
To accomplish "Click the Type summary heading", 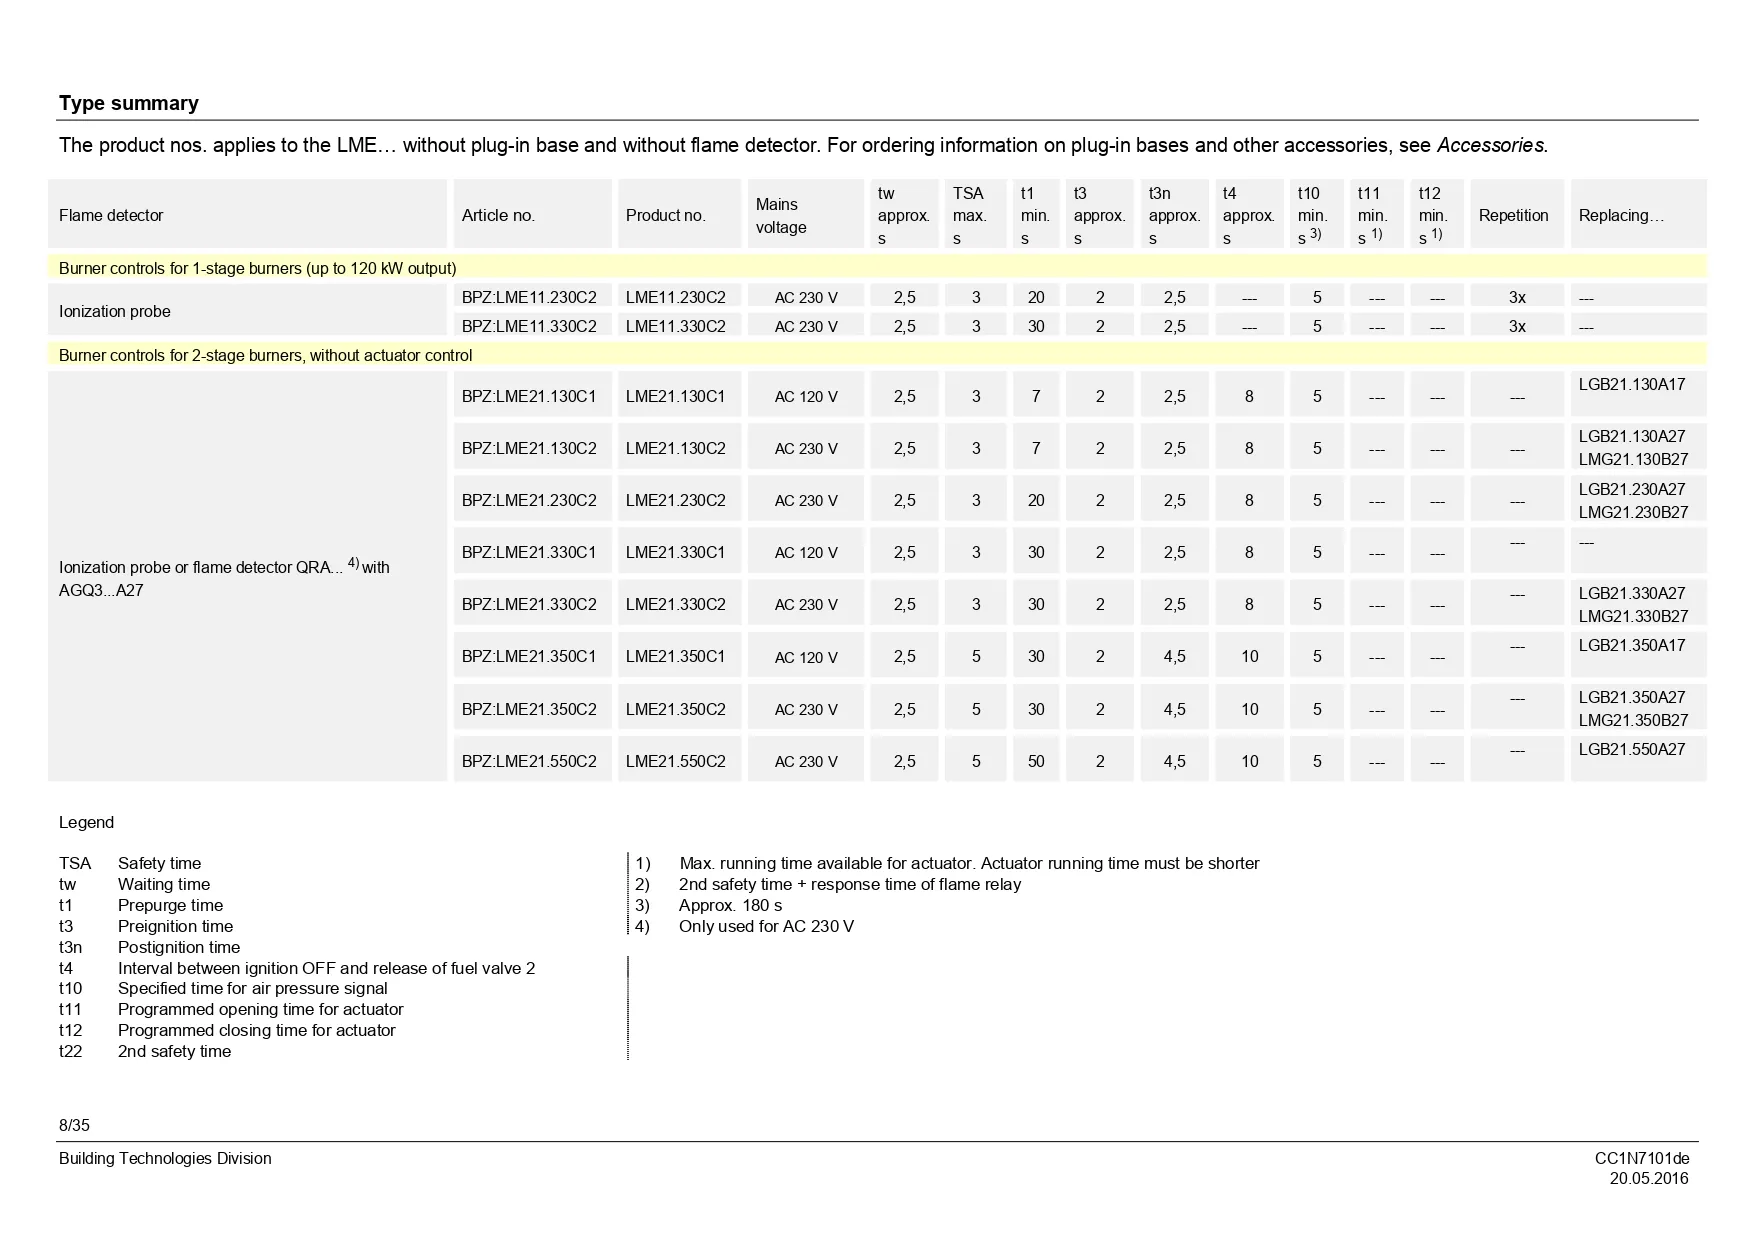I will tap(128, 103).
